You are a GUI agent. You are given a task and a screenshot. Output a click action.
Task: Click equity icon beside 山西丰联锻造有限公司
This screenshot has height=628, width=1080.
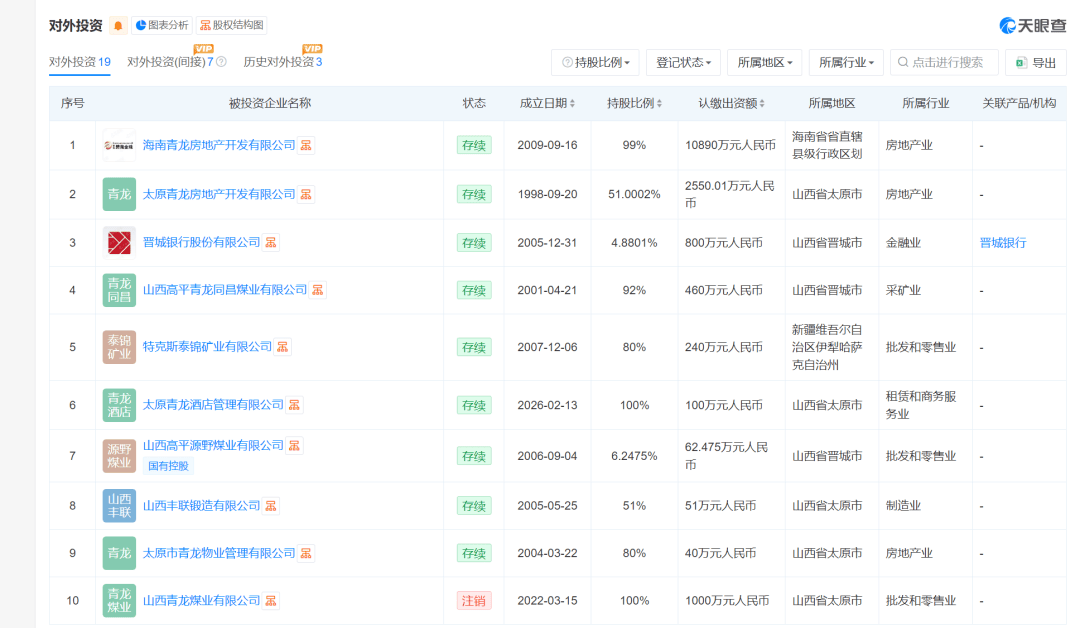tap(271, 506)
